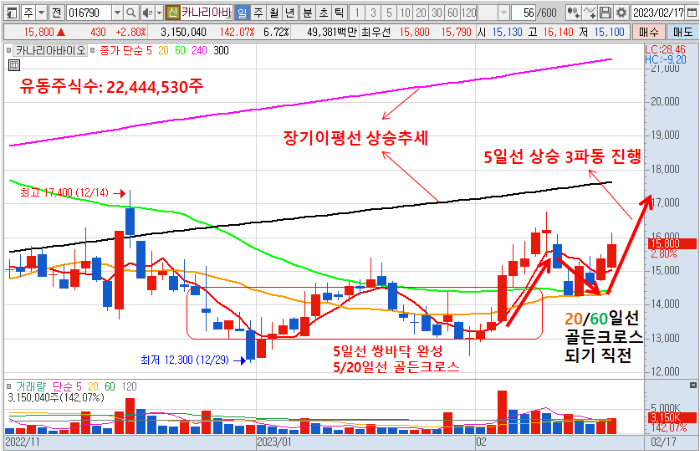Switch to the 틱 tick chart period

click(339, 13)
